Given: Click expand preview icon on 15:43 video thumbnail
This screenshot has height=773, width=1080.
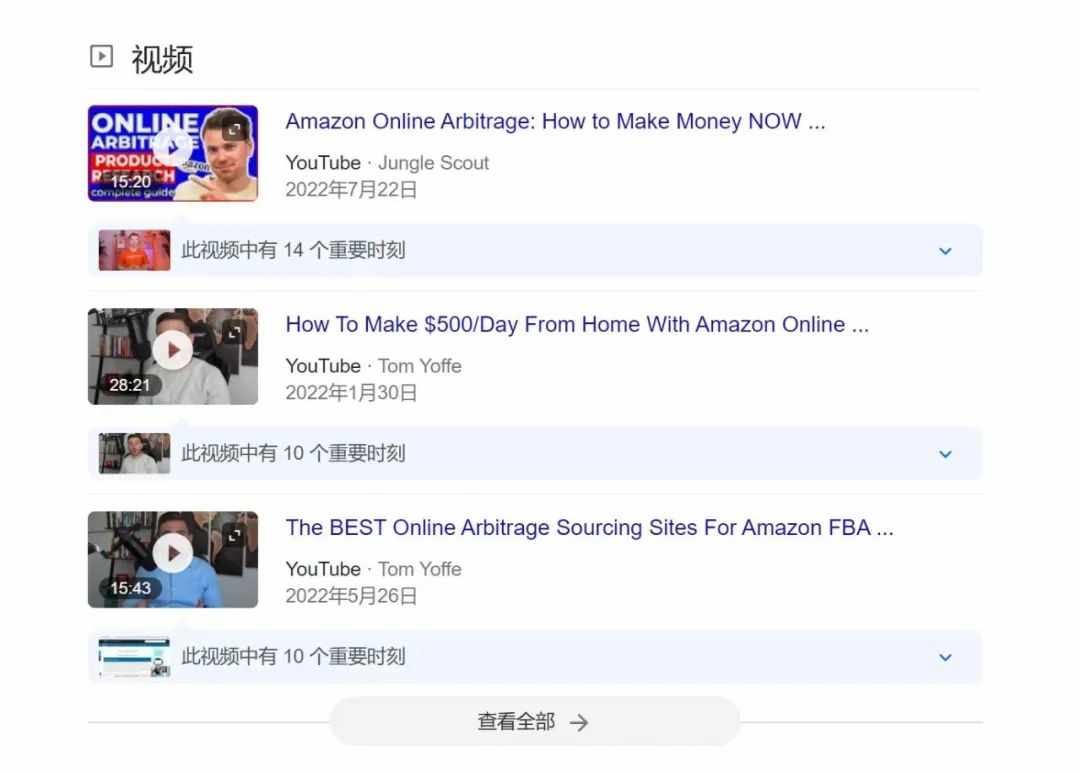Looking at the screenshot, I should [x=234, y=535].
